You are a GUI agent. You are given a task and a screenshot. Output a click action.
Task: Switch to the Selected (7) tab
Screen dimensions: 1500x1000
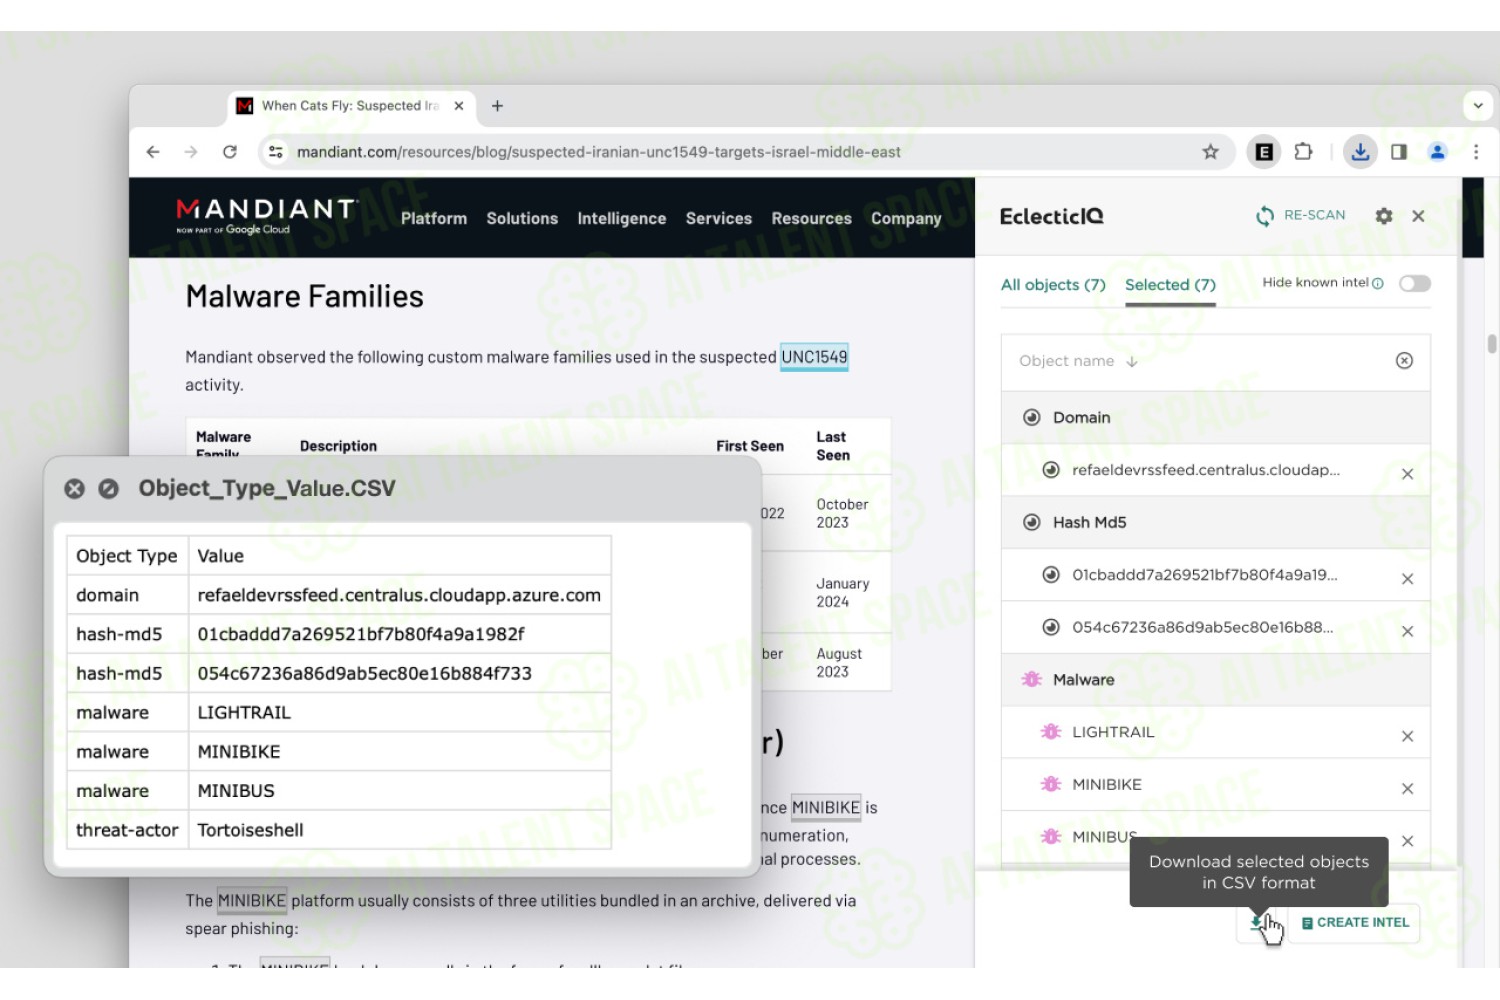pyautogui.click(x=1170, y=285)
